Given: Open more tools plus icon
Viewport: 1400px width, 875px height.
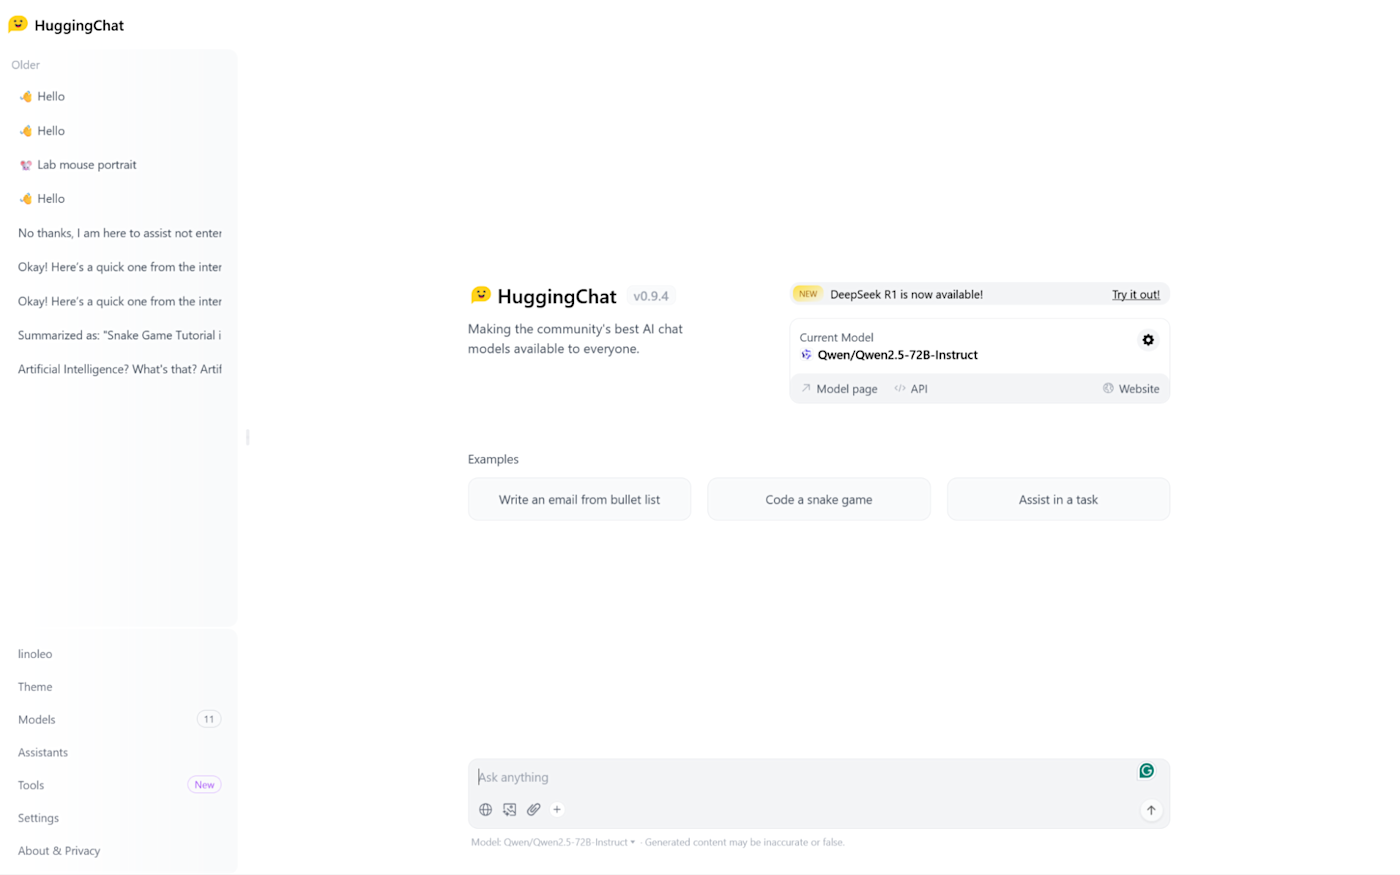Looking at the screenshot, I should pyautogui.click(x=557, y=810).
